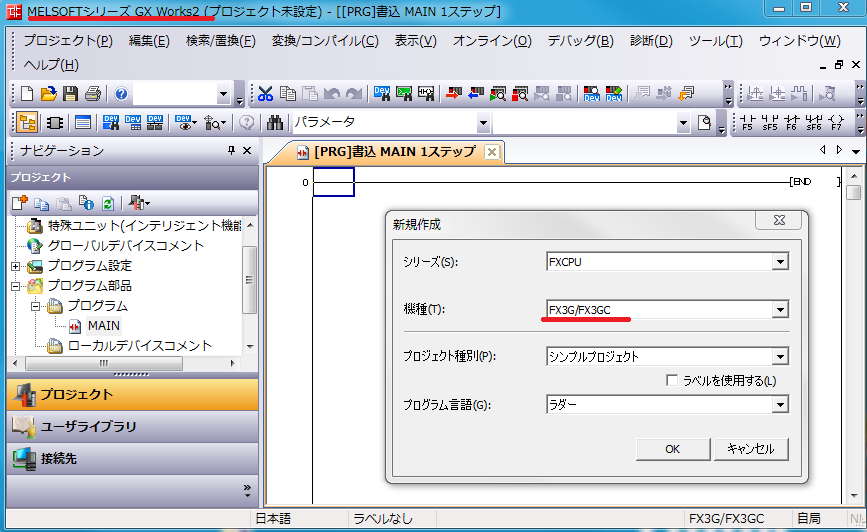Click OK in the 新規作成 dialog
This screenshot has width=867, height=532.
pyautogui.click(x=673, y=449)
